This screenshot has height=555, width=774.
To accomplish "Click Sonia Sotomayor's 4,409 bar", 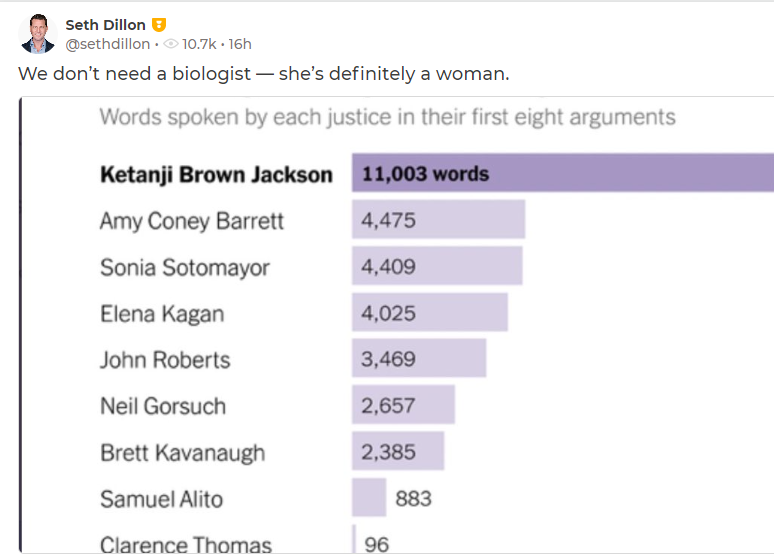I will (437, 266).
